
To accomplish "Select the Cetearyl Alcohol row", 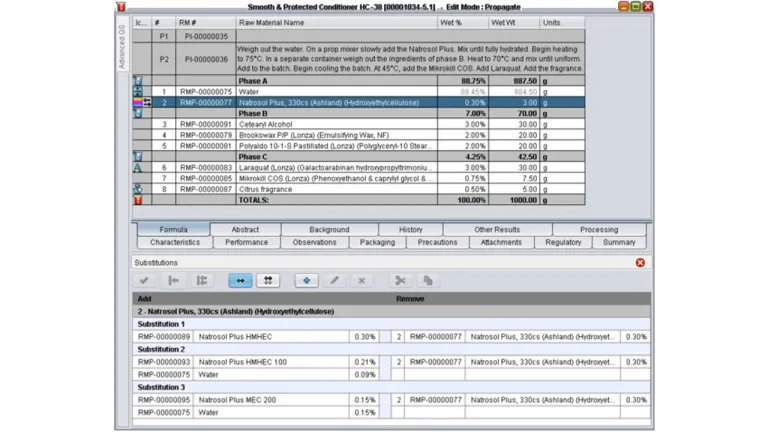I will (300, 124).
